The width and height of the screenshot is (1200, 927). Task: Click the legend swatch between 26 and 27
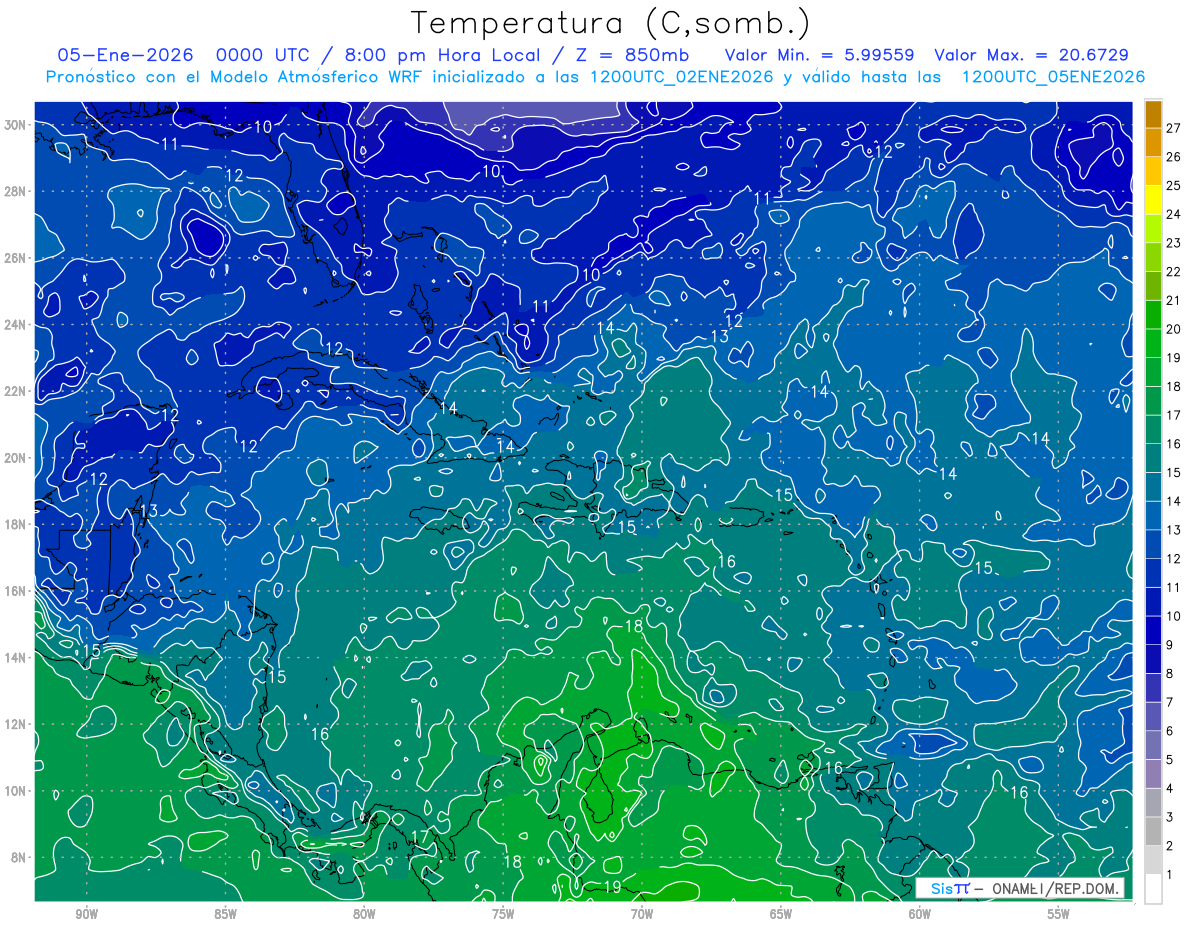pyautogui.click(x=1153, y=143)
